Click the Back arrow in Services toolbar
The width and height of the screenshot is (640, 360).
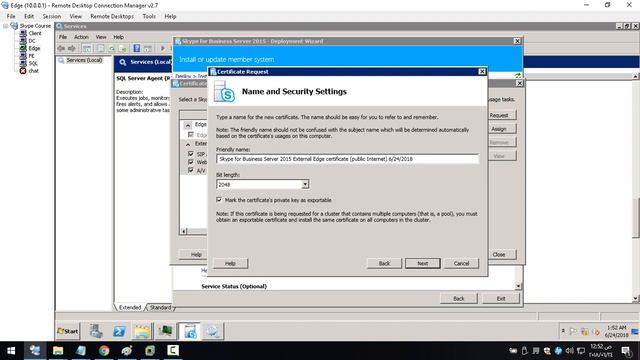tap(61, 48)
